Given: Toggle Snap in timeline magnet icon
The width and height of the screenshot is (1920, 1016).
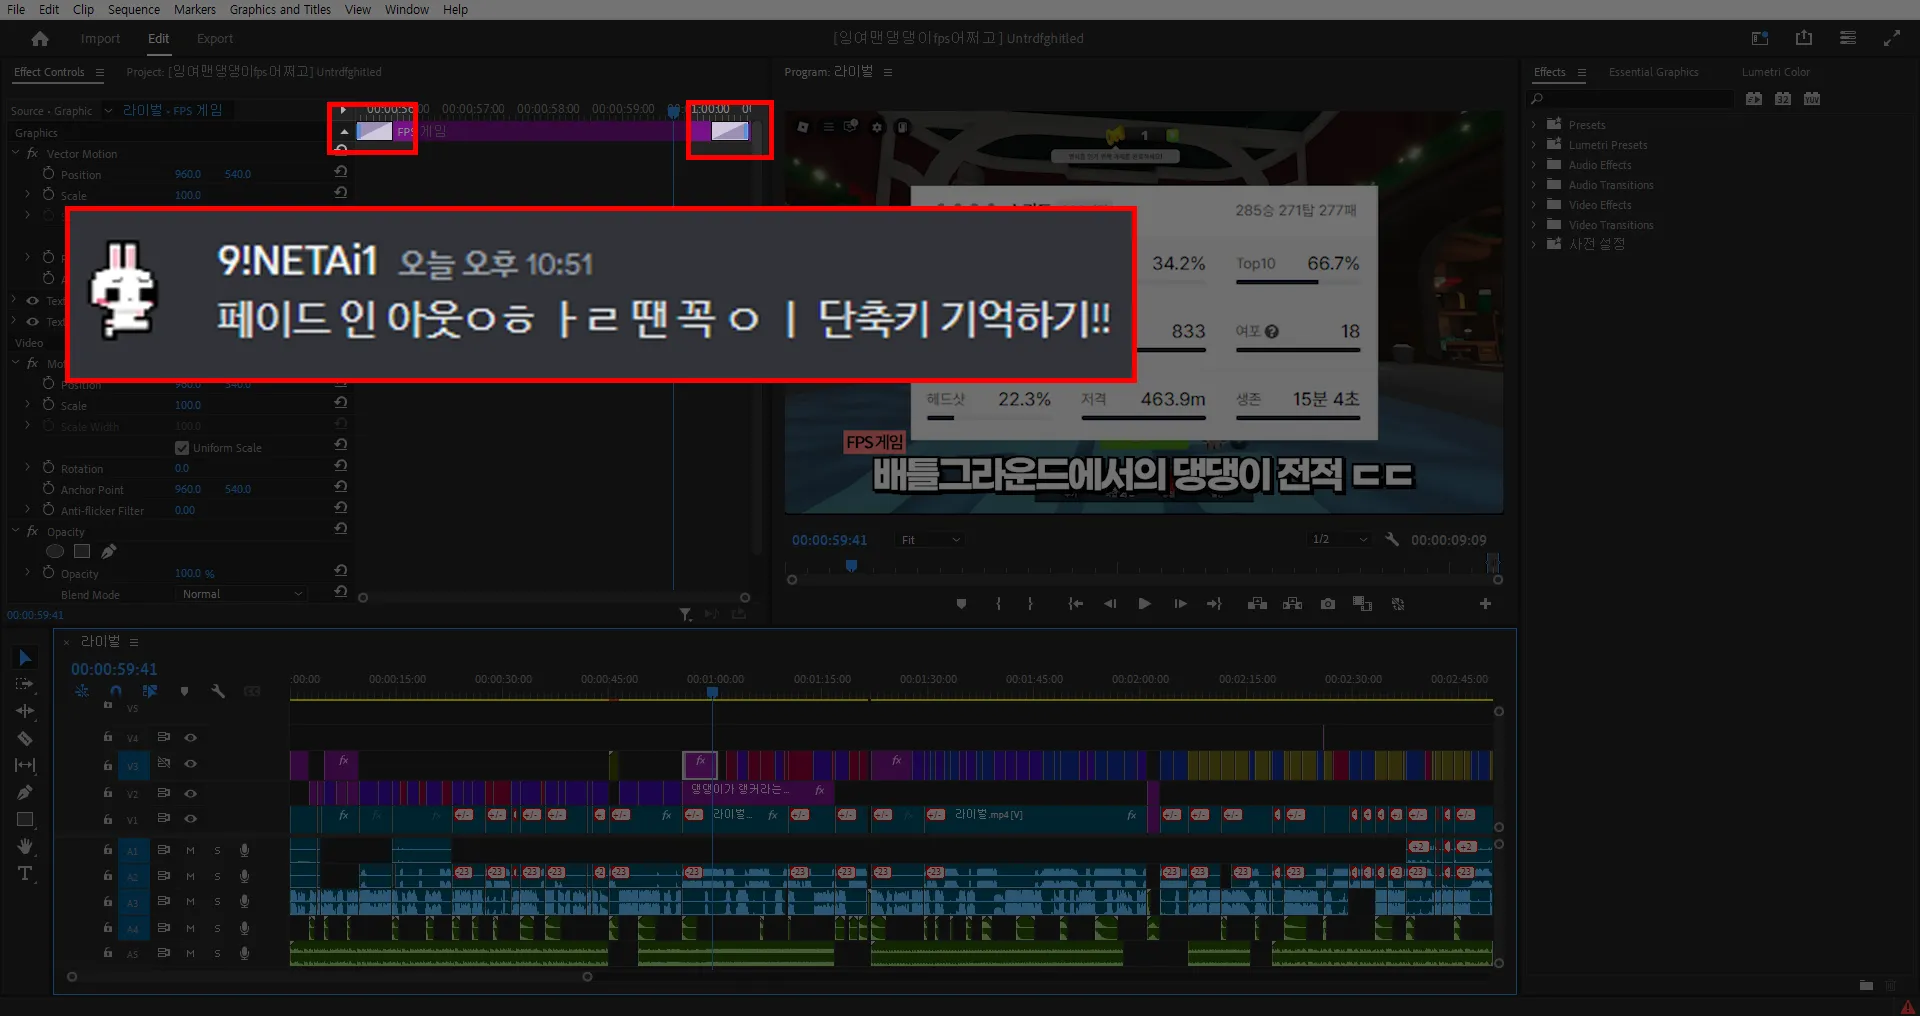Looking at the screenshot, I should coord(116,691).
